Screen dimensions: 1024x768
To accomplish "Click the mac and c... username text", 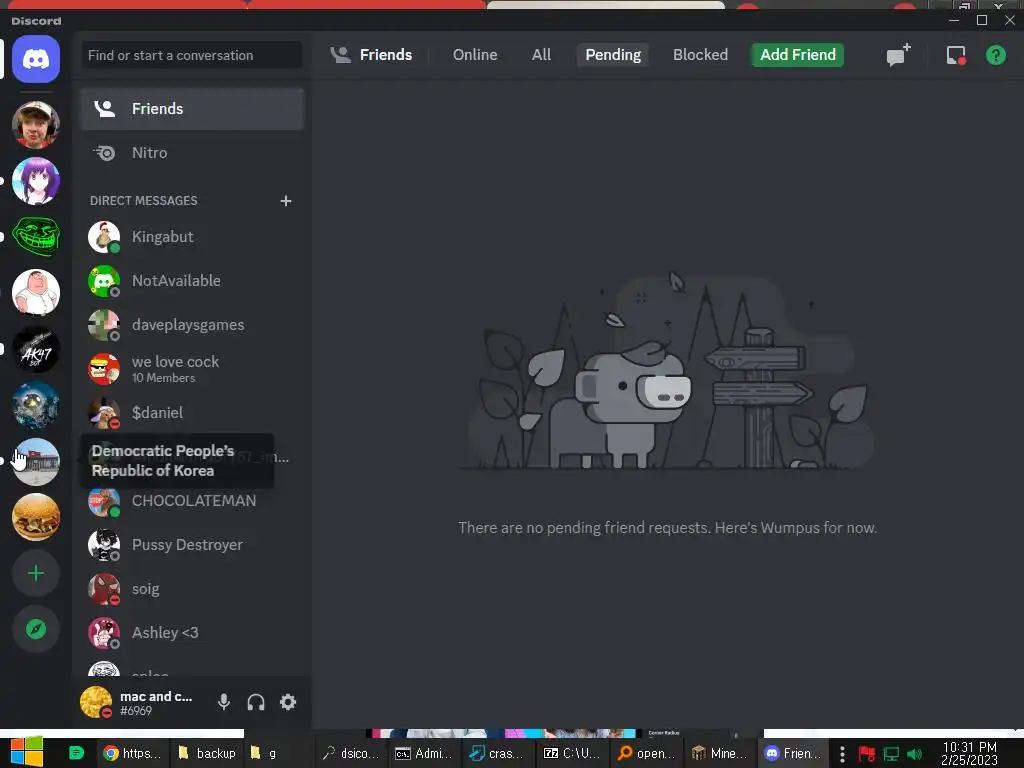I will click(x=156, y=696).
